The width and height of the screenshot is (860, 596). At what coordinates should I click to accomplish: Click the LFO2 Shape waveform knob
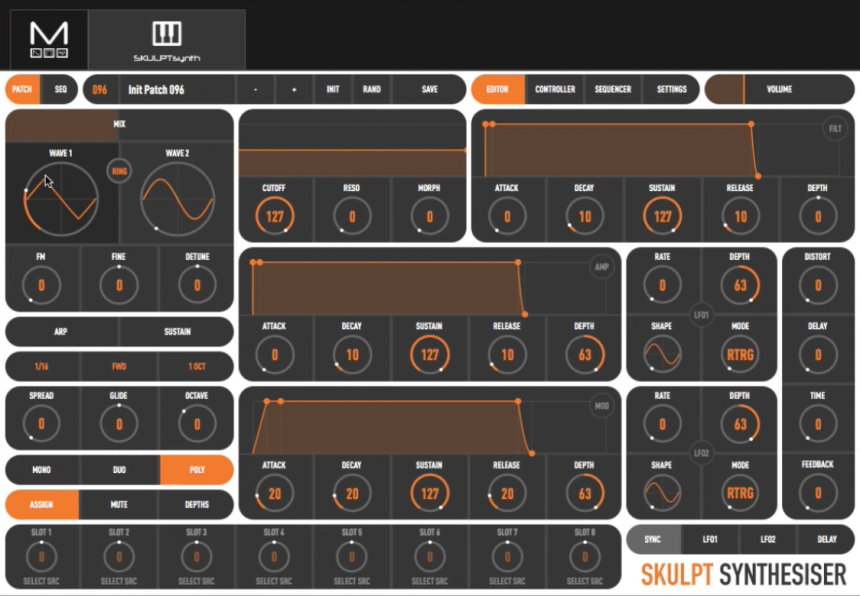(662, 493)
